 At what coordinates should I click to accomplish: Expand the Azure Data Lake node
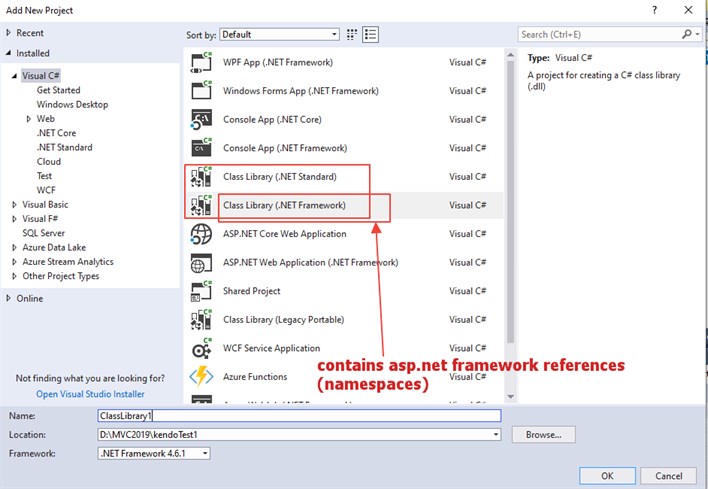(x=14, y=247)
